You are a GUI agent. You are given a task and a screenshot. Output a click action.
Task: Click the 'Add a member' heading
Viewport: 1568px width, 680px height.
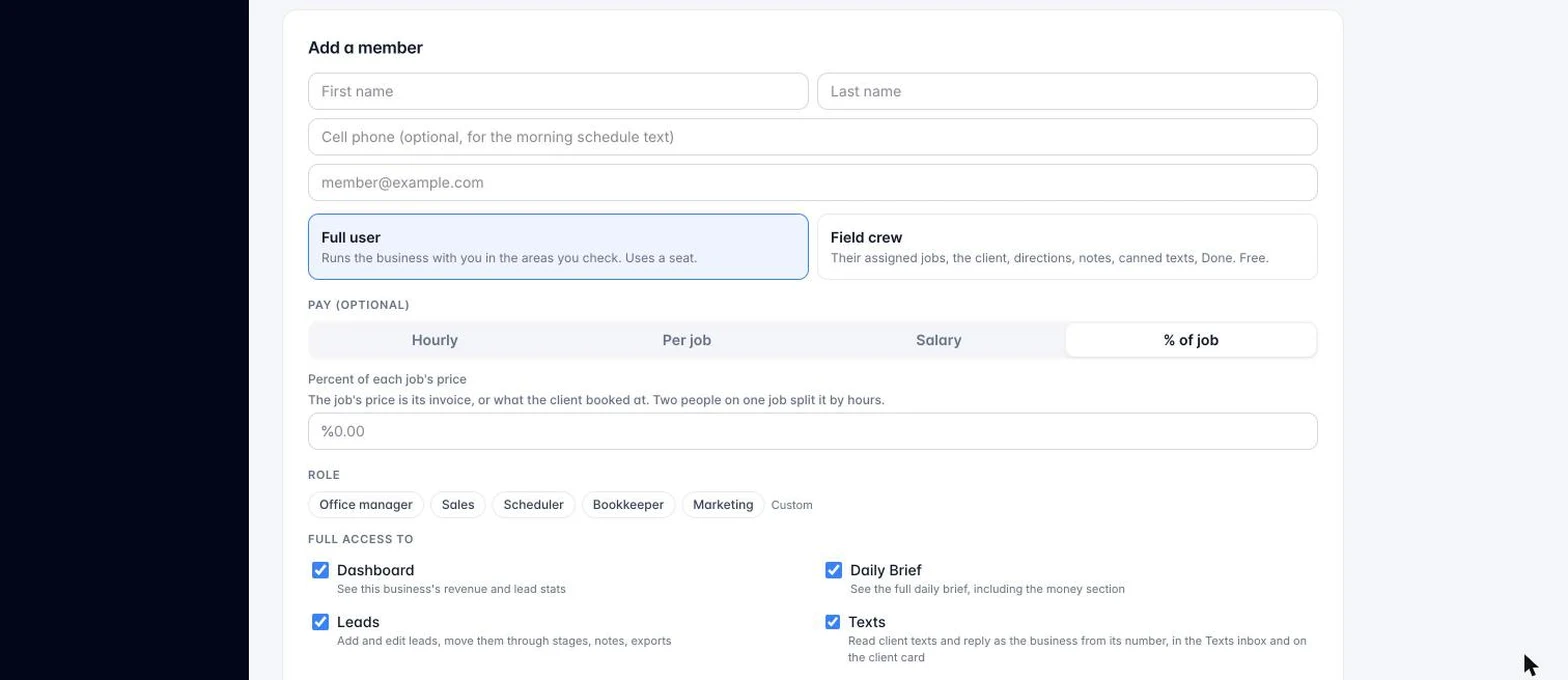coord(365,48)
